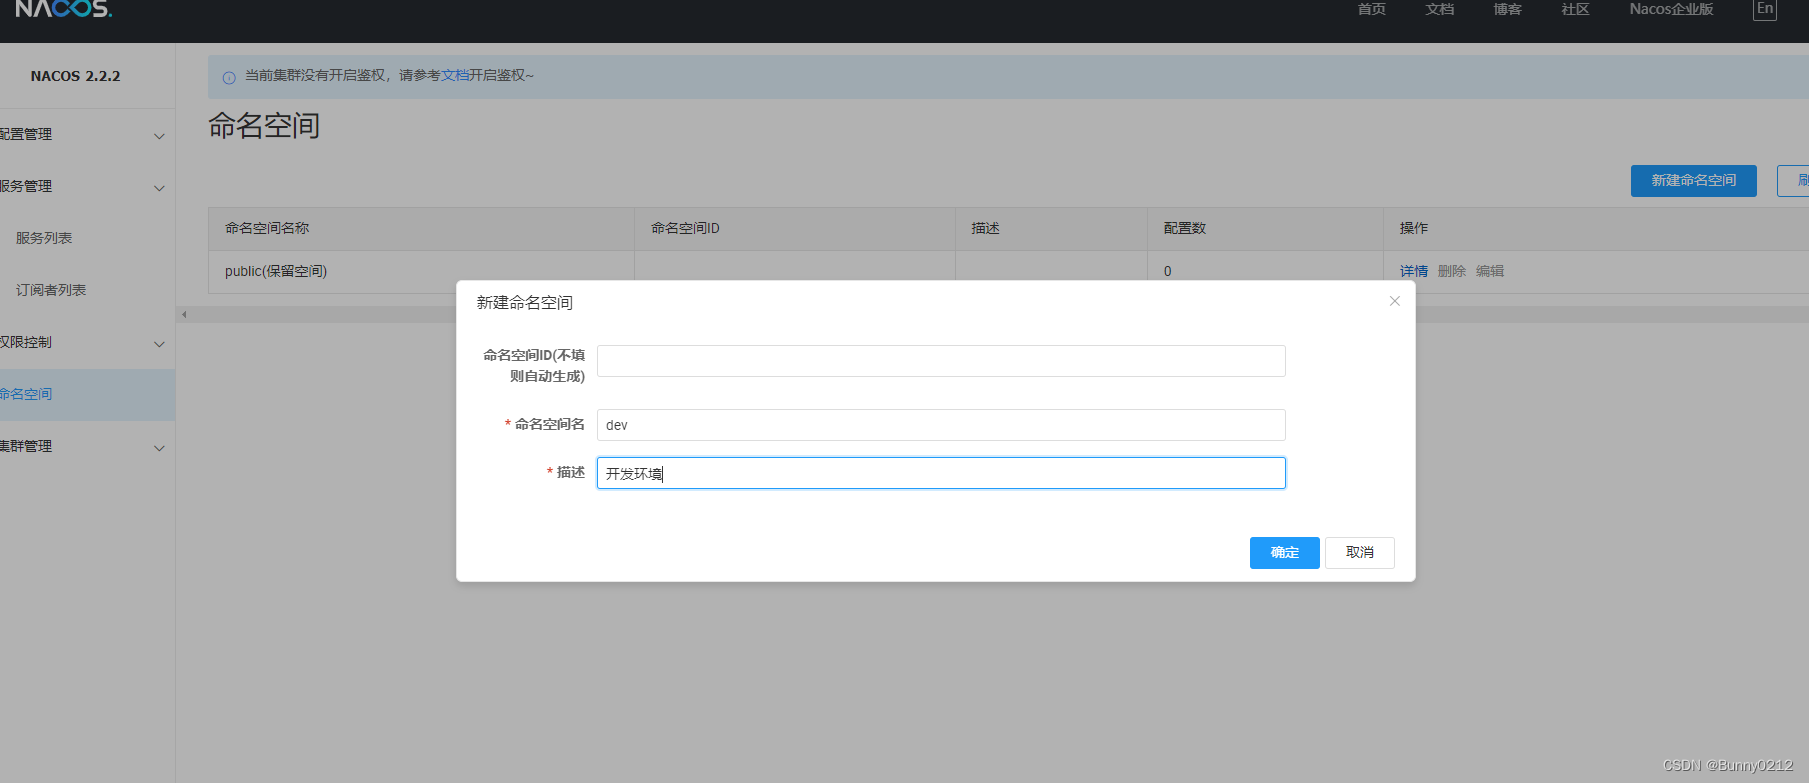
Task: Click NACOS 2.2.2 version label
Action: click(x=75, y=76)
